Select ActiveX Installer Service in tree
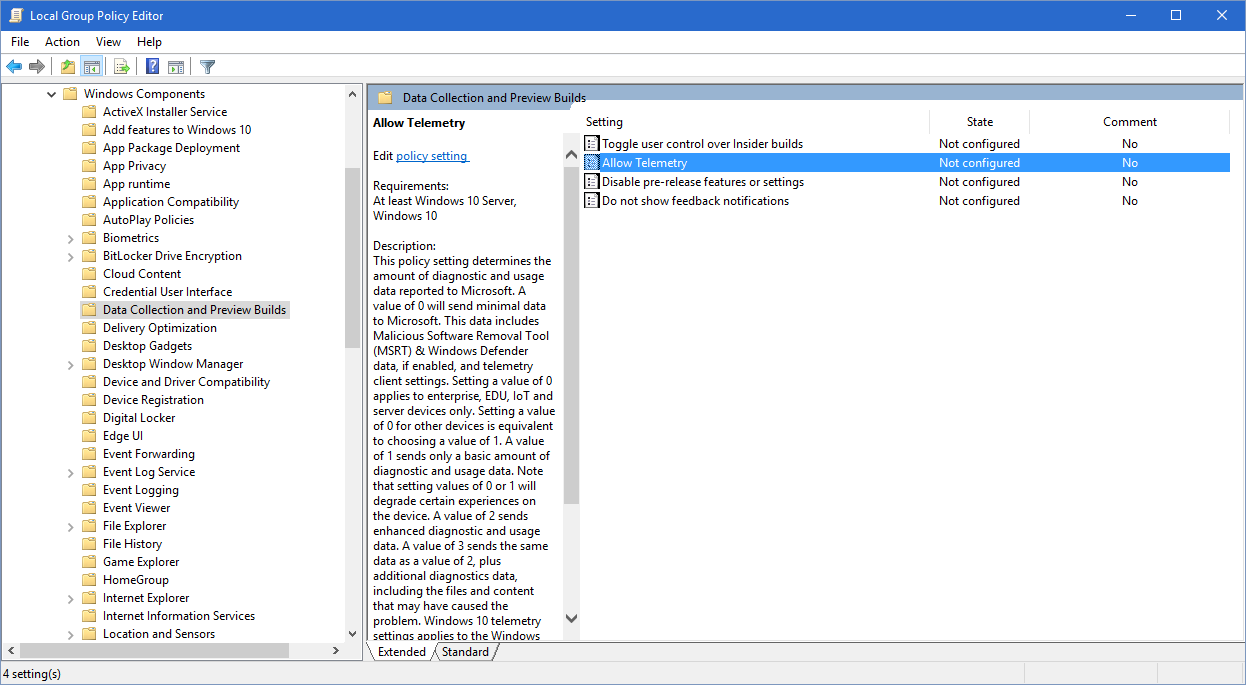Image resolution: width=1246 pixels, height=685 pixels. (165, 112)
